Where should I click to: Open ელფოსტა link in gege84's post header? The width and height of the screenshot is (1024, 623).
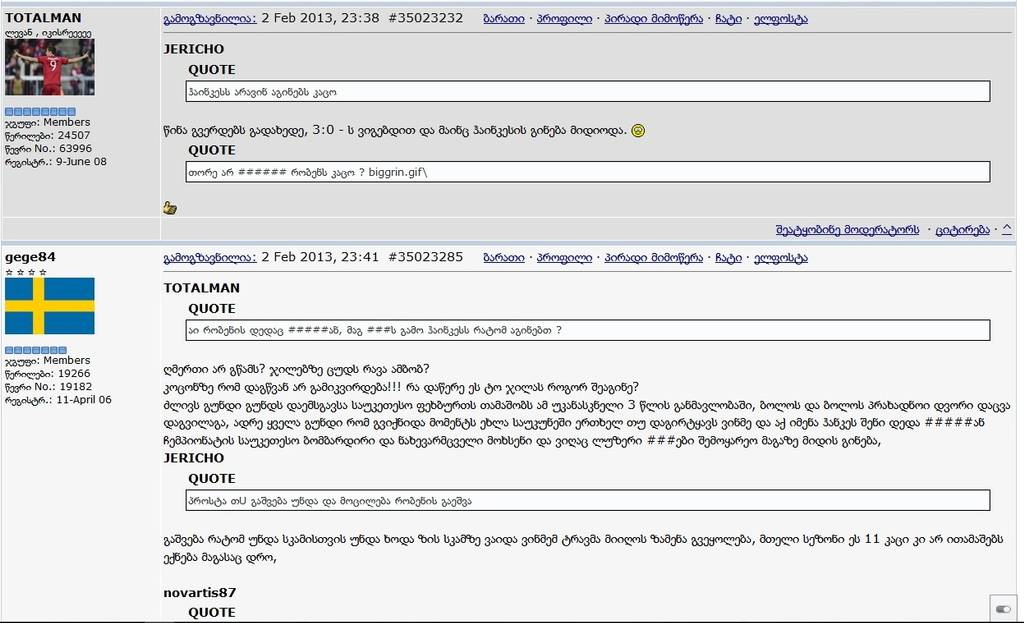[x=780, y=257]
